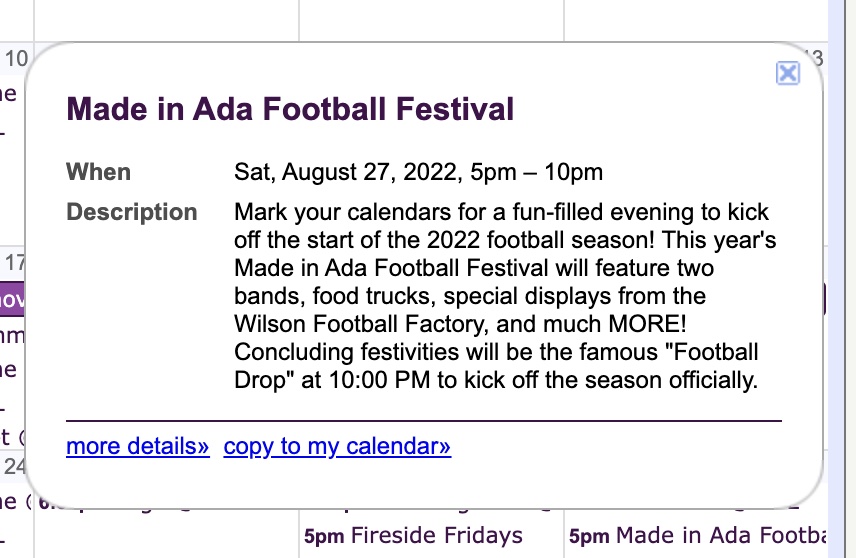The height and width of the screenshot is (558, 856).
Task: Click the cut-off "t (" event text above day 24
Action: [x=12, y=437]
